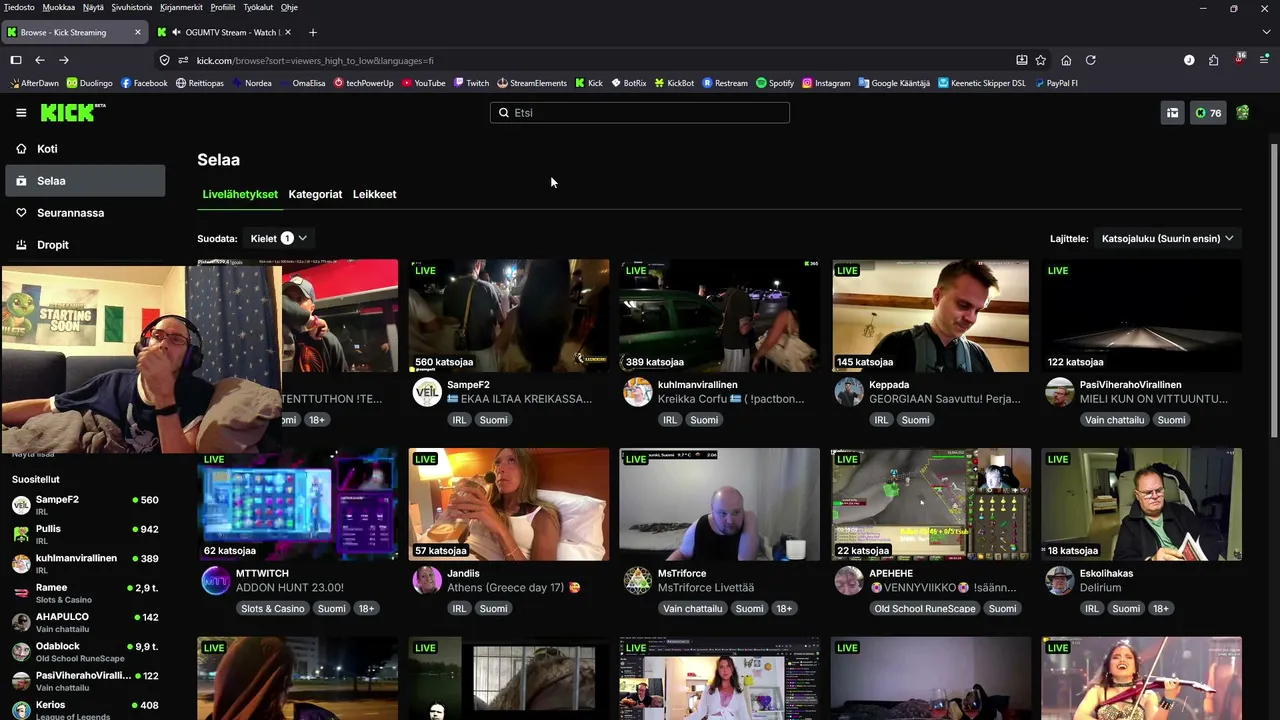Open the dashboard icon in Kick header
Screen dimensions: 1280x720
[x=1172, y=113]
